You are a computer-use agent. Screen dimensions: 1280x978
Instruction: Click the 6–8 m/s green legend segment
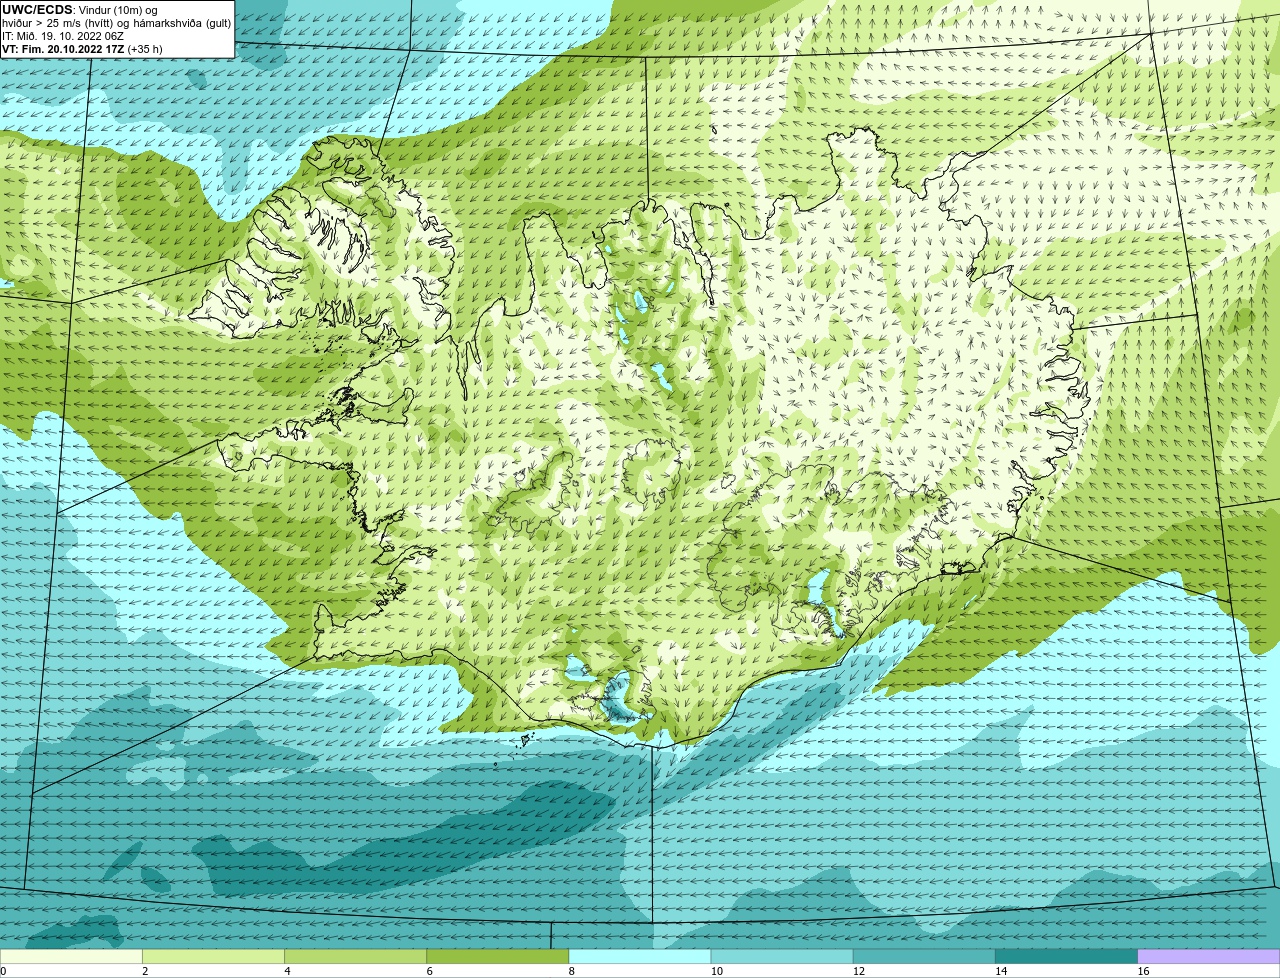click(x=497, y=956)
